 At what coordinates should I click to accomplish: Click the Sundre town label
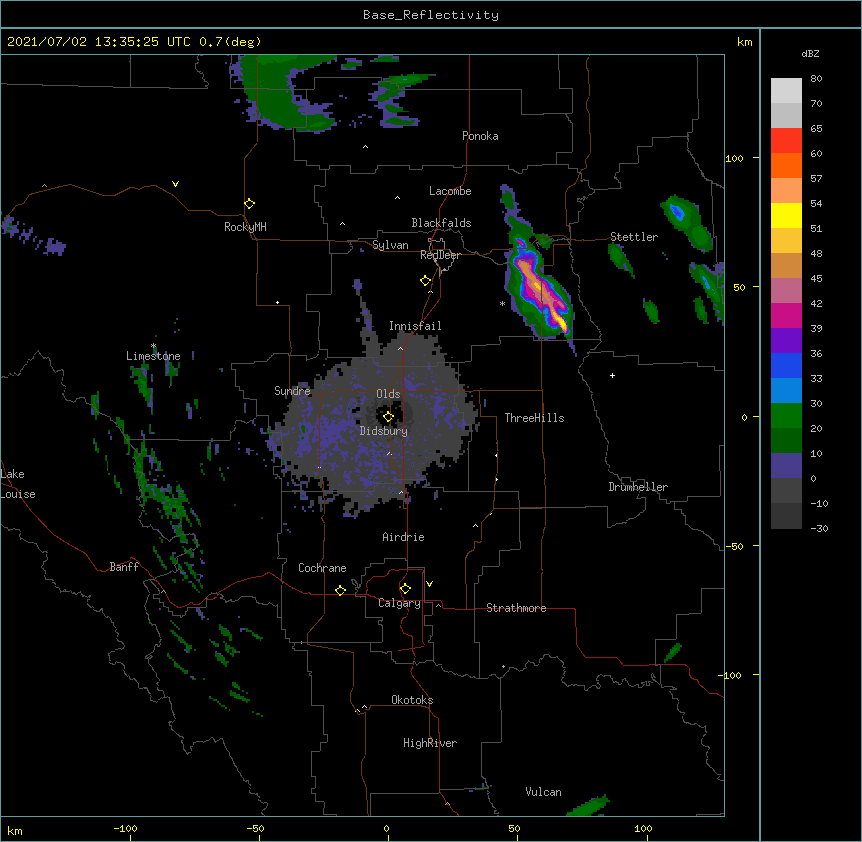click(x=292, y=391)
